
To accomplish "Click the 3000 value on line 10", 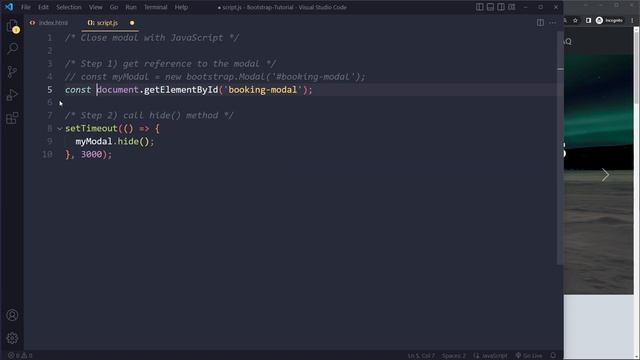I will click(91, 154).
